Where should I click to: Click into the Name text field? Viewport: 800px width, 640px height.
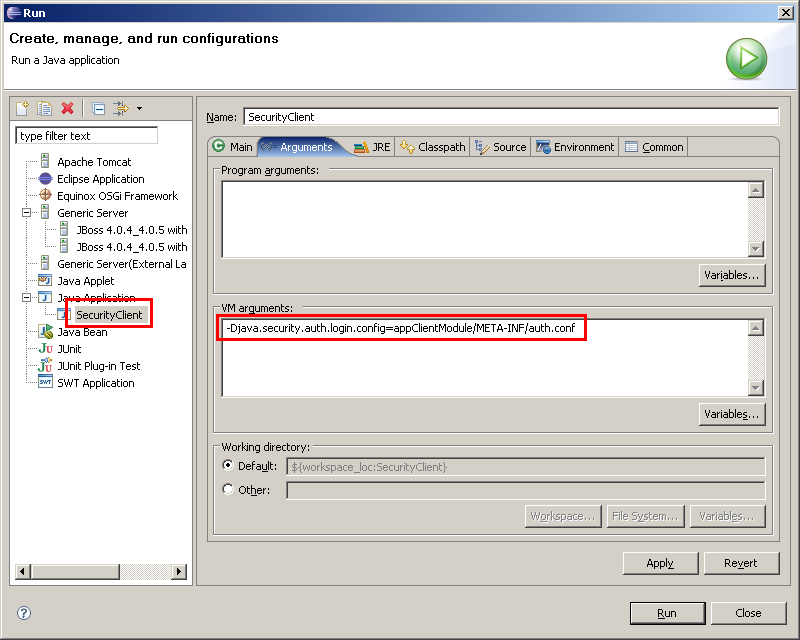point(510,117)
